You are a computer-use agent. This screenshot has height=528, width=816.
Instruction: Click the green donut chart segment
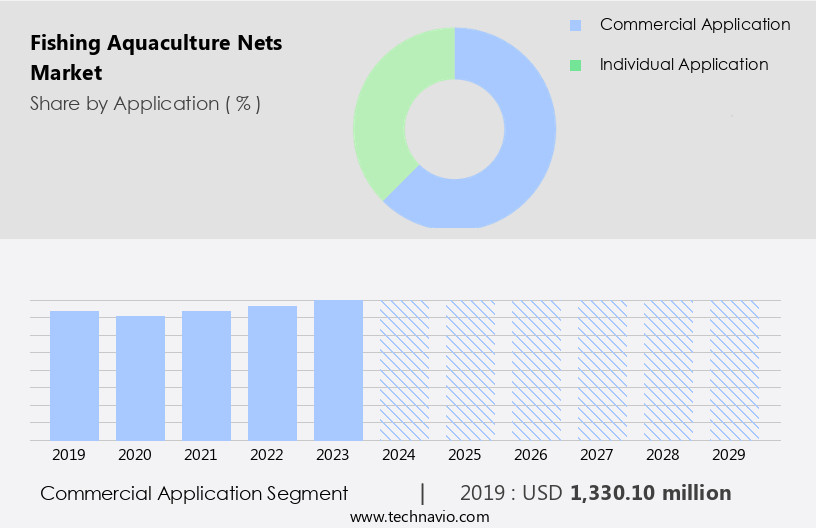[x=385, y=110]
